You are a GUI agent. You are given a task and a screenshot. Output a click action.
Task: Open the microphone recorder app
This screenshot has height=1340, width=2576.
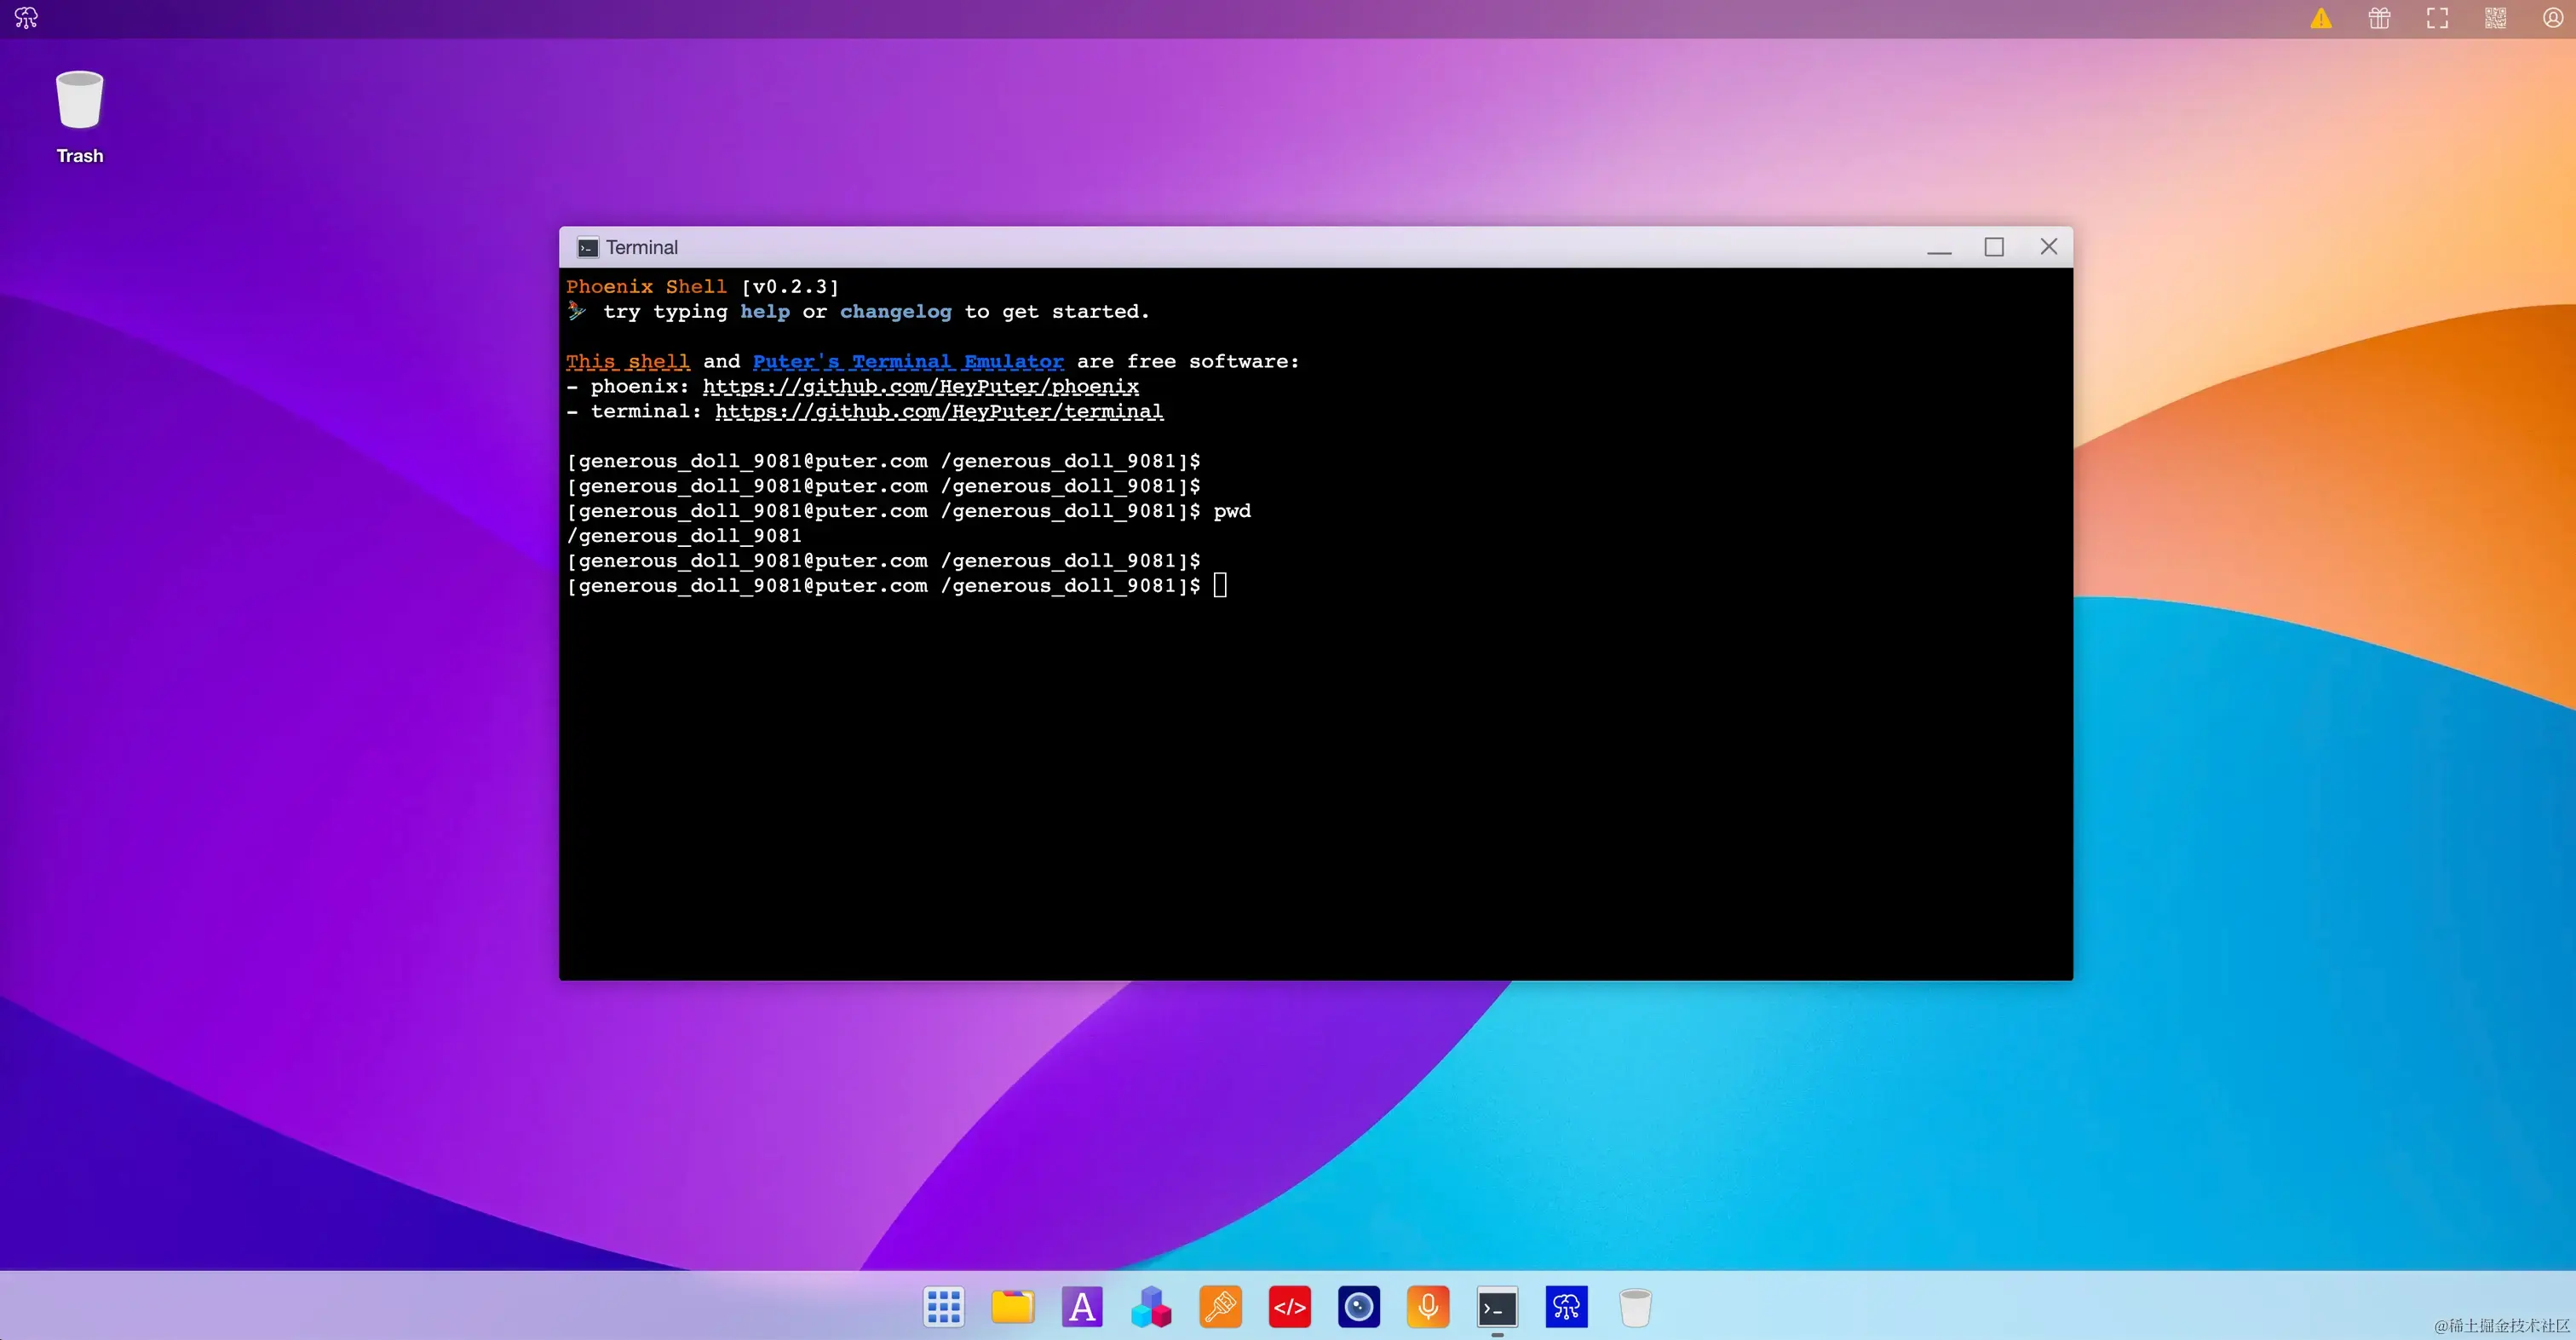click(x=1427, y=1306)
